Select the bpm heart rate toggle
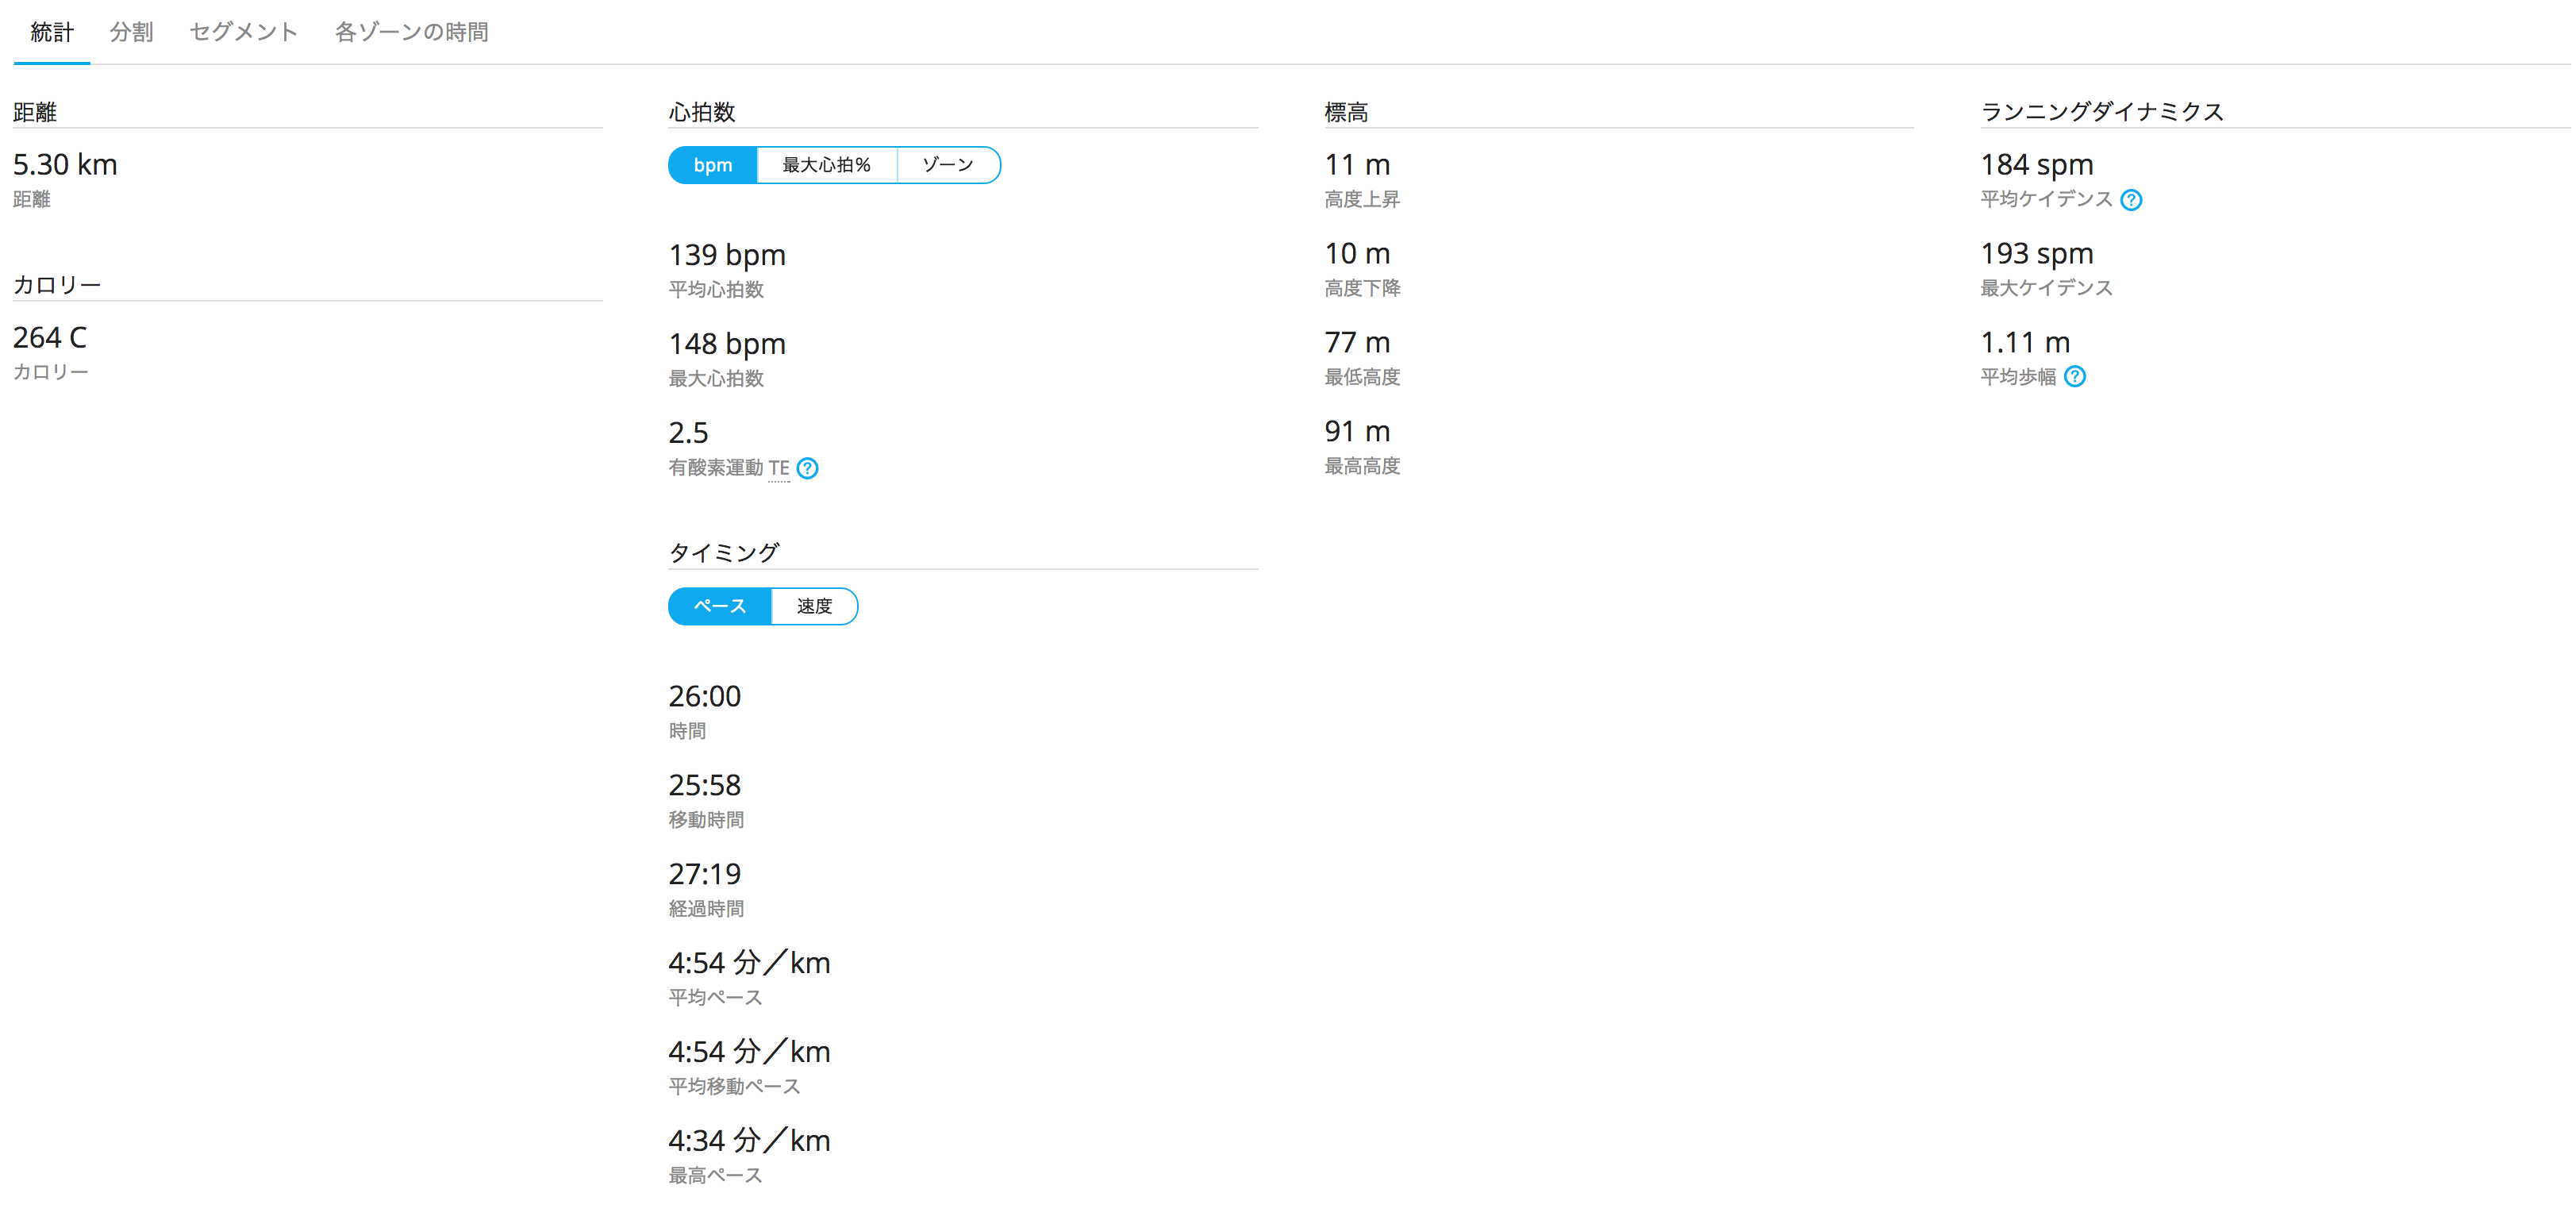The width and height of the screenshot is (2576, 1216). (x=713, y=165)
